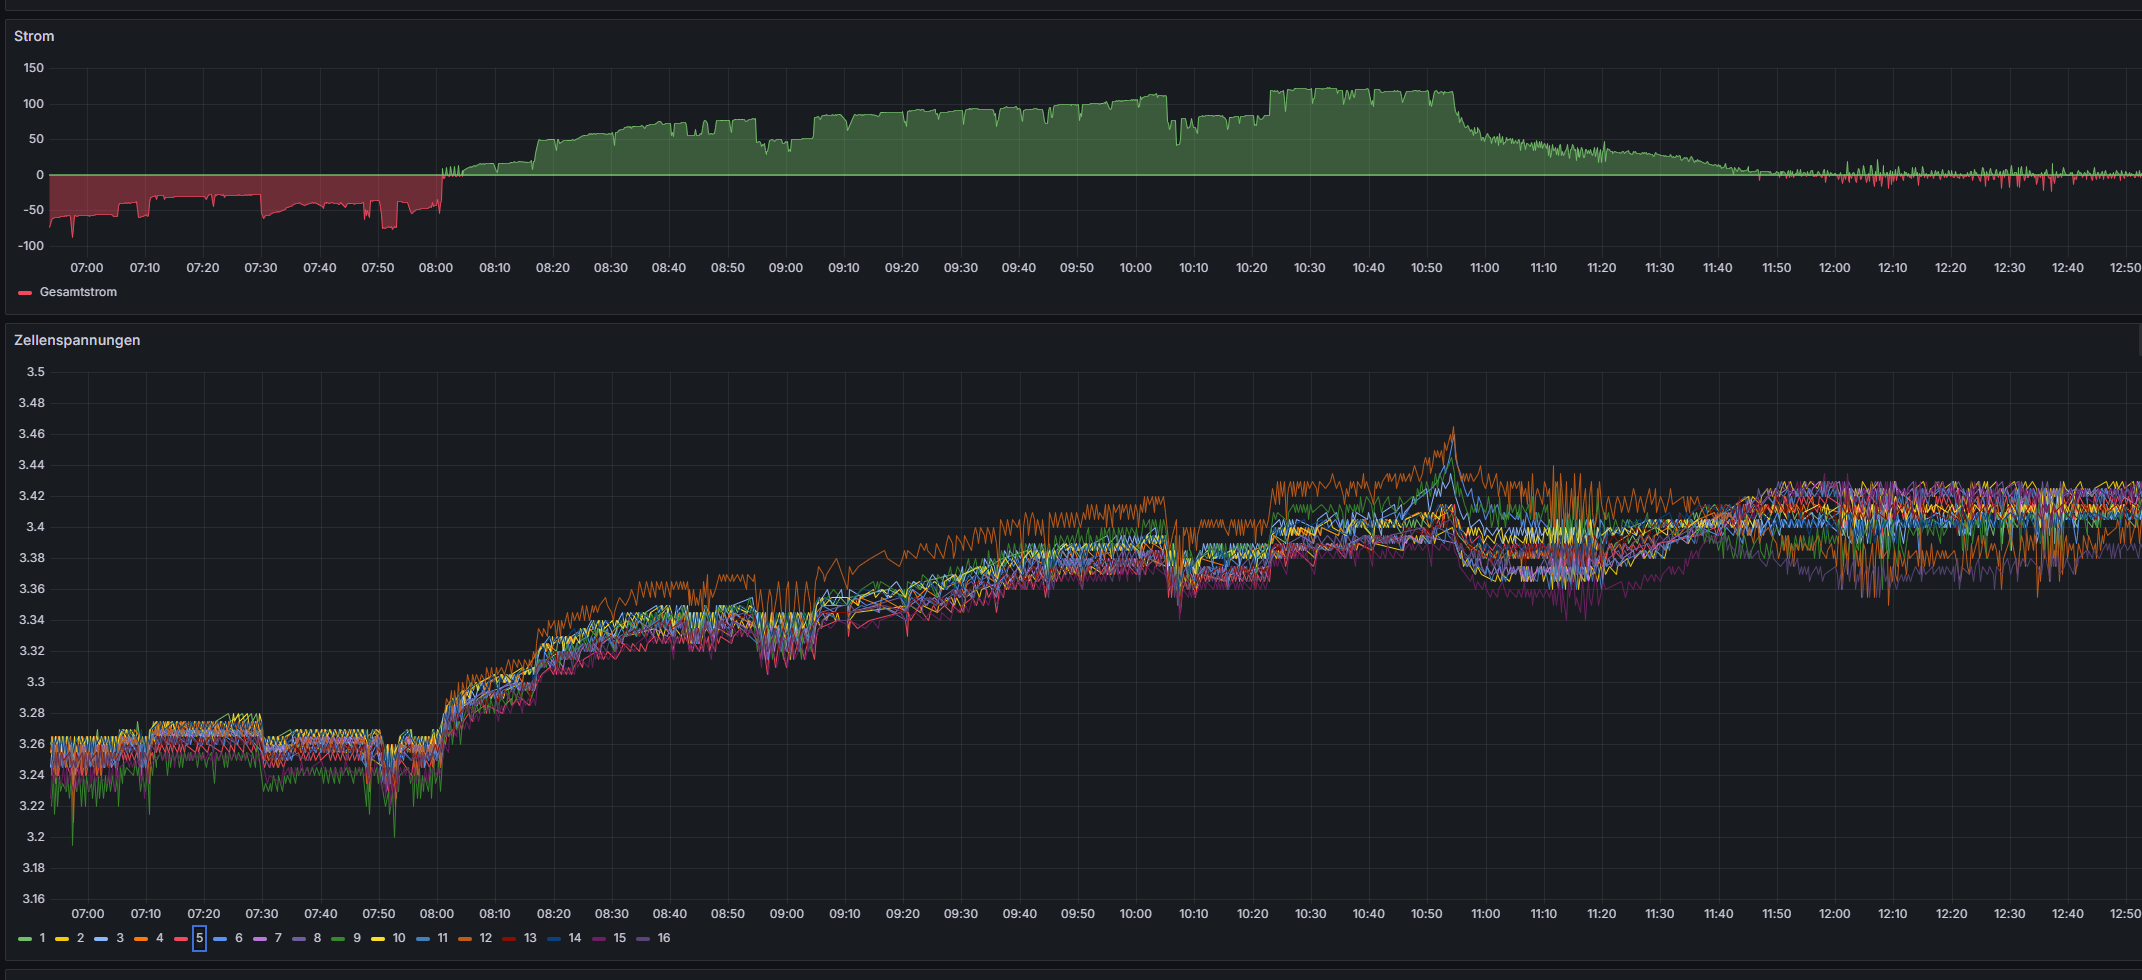Toggle cell 10 series label in legend

click(399, 938)
